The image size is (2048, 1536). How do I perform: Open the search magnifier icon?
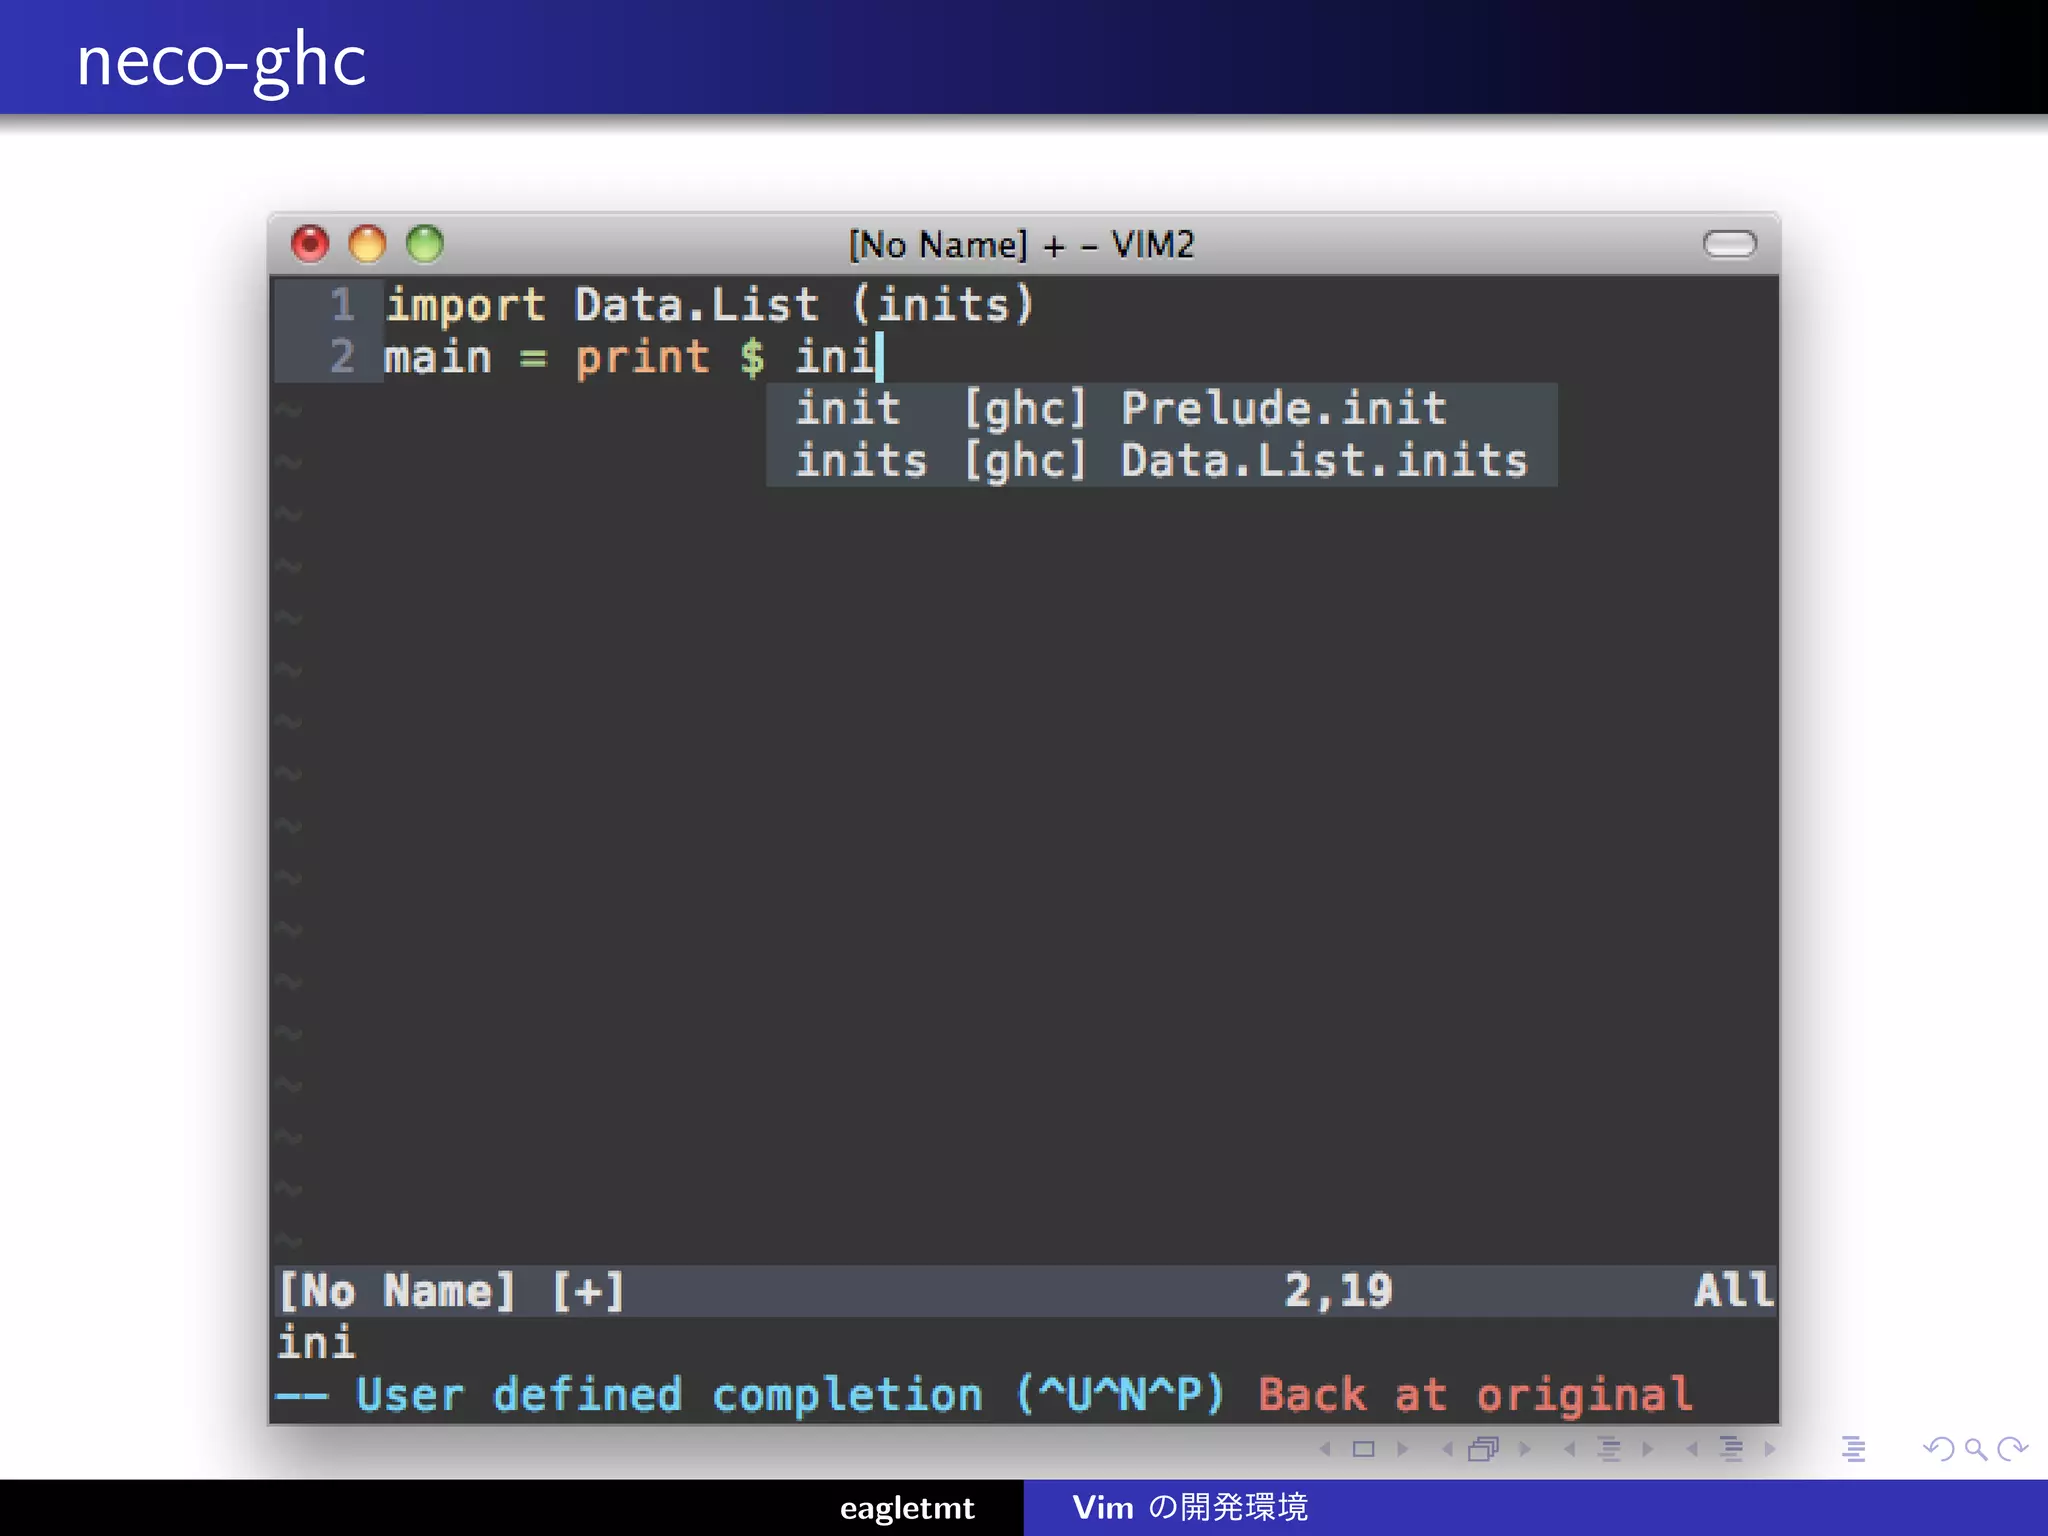(1975, 1449)
